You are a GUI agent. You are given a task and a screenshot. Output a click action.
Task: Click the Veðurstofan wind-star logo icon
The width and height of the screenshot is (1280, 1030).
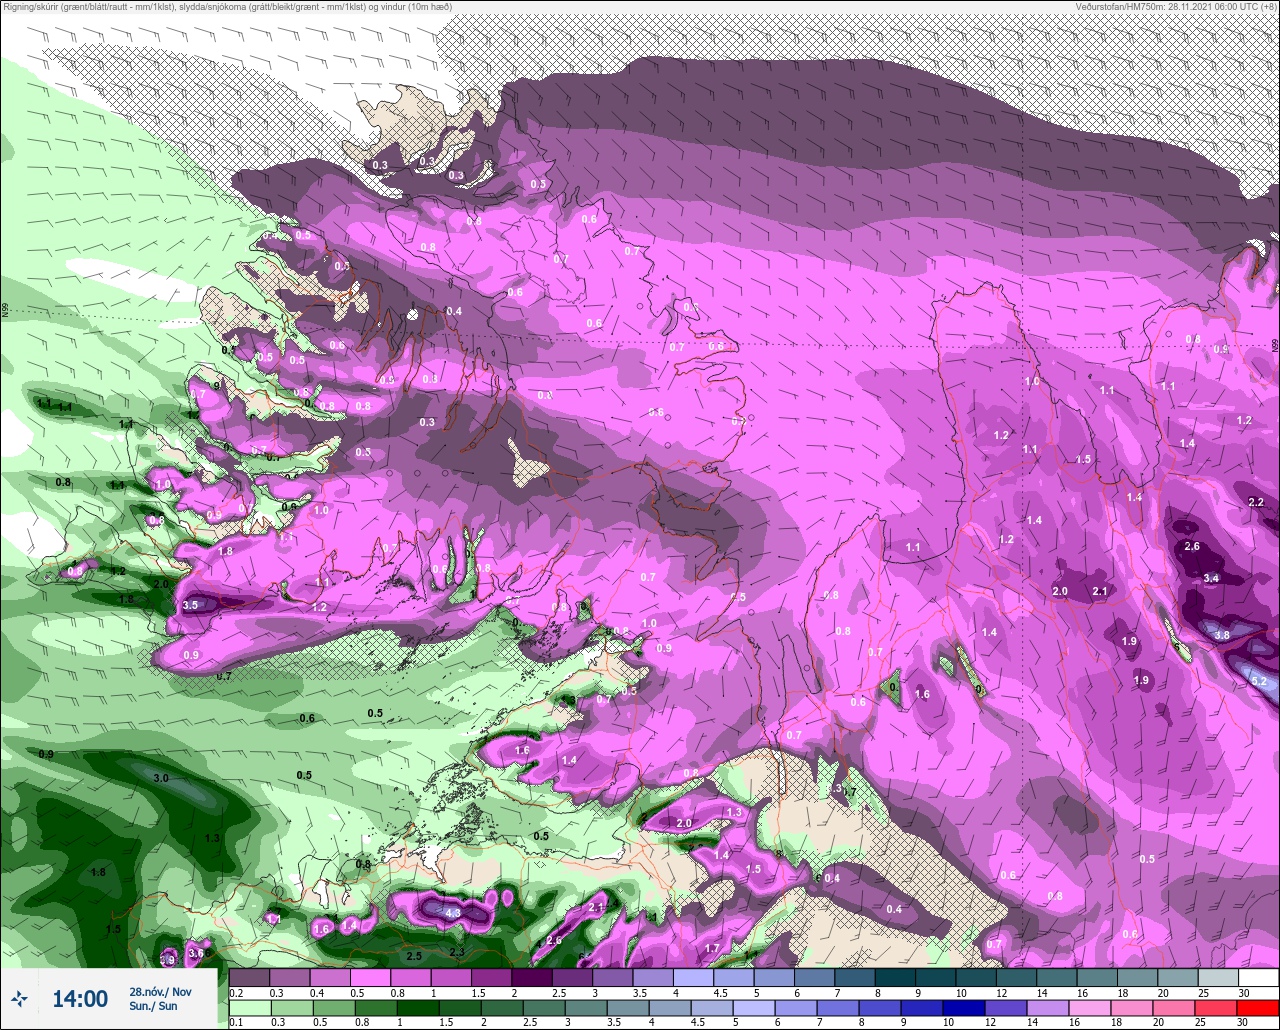point(20,997)
